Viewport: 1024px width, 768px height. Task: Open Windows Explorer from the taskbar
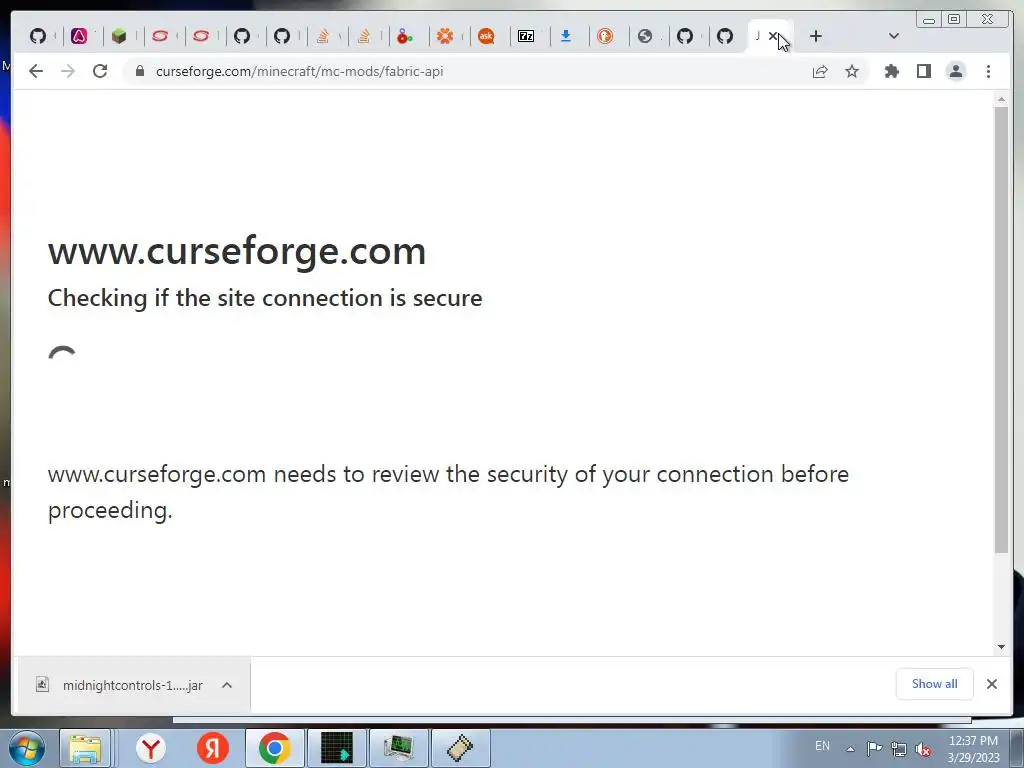tap(86, 748)
